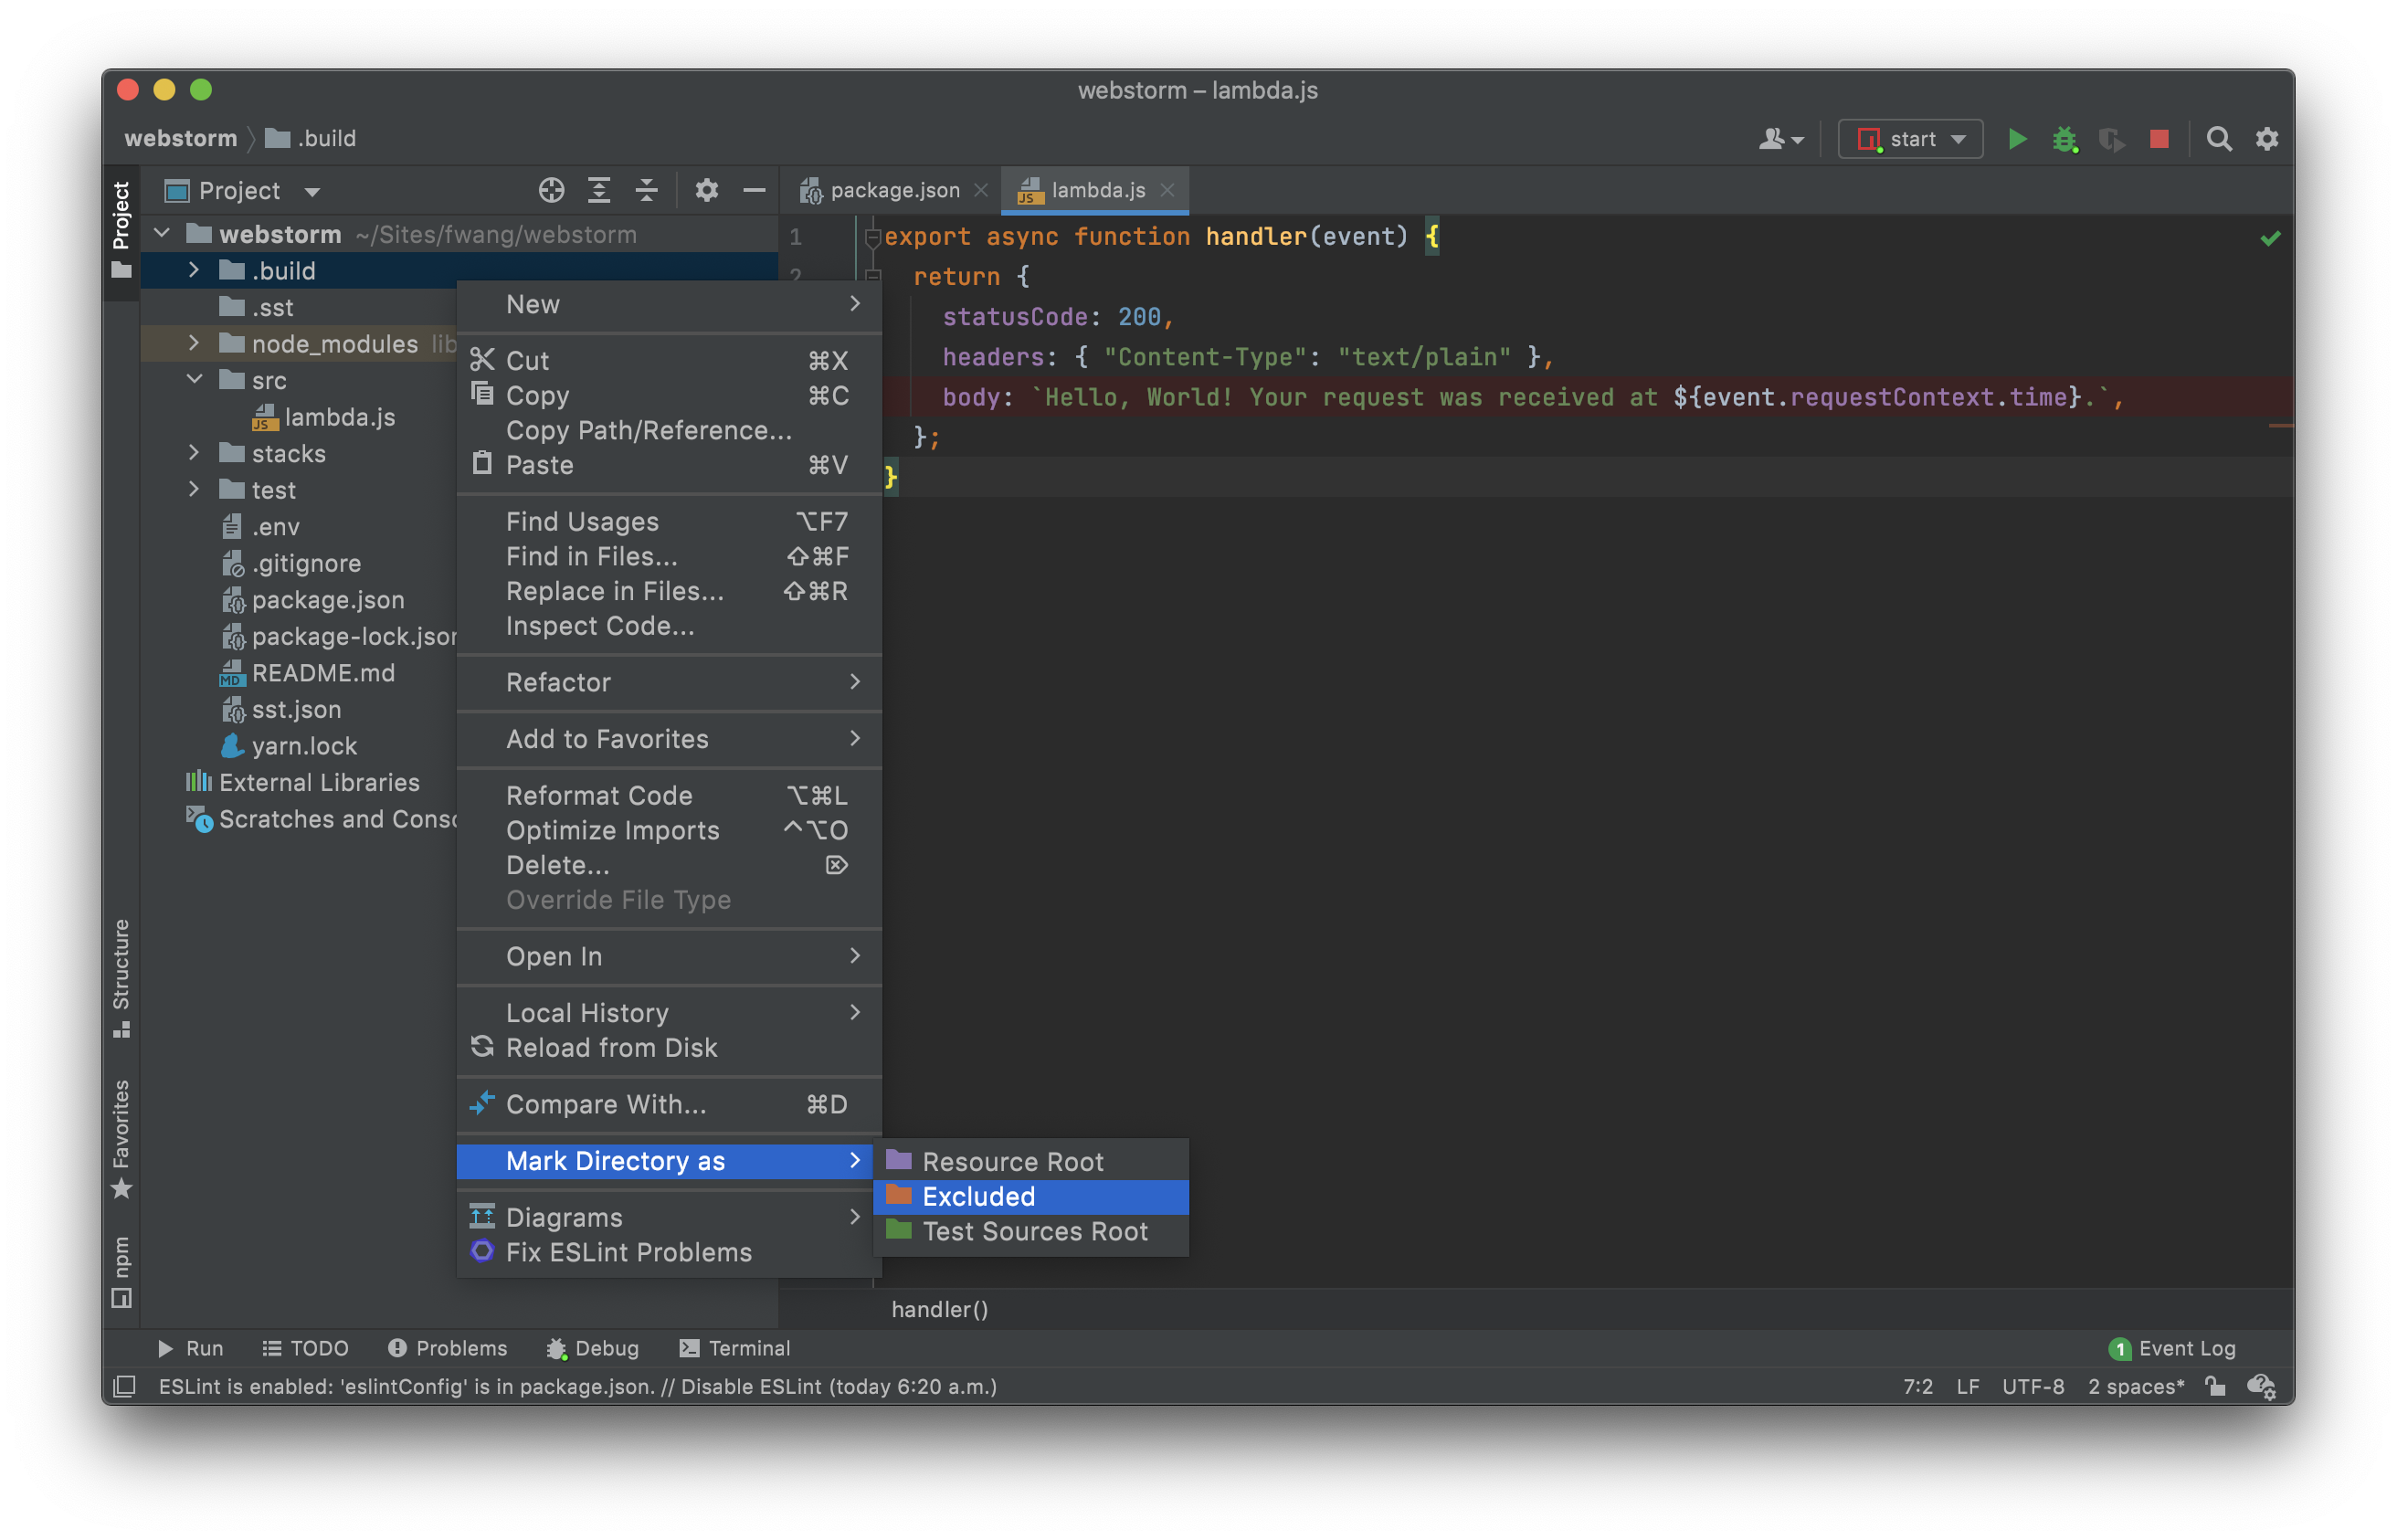This screenshot has height=1540, width=2397.
Task: Open the Add to Favorites submenu
Action: (669, 739)
